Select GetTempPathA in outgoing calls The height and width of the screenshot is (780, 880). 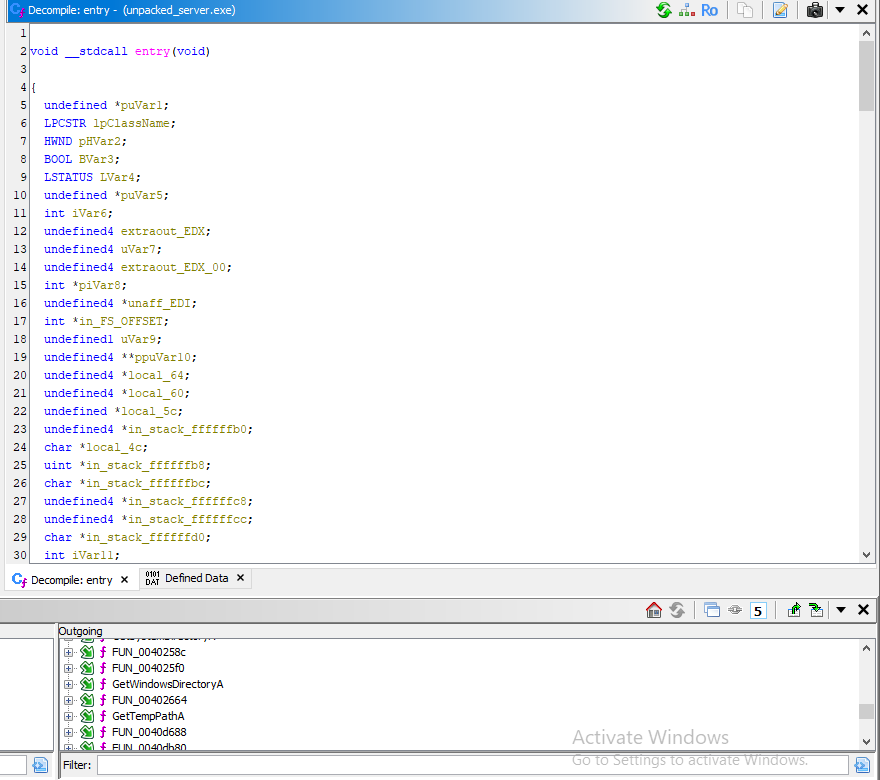coord(148,716)
